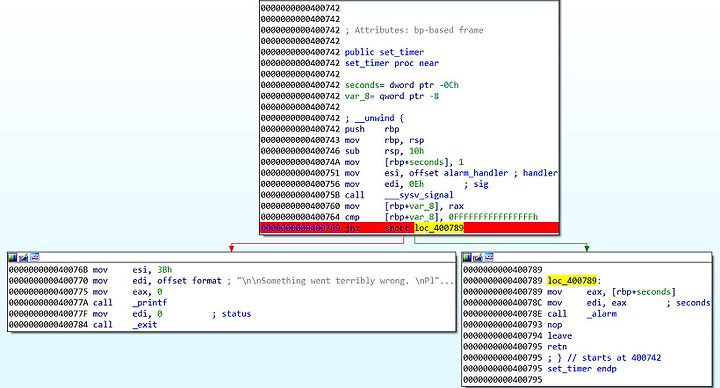Click the ___sysv_signal call target
This screenshot has height=388, width=720.
(x=419, y=195)
